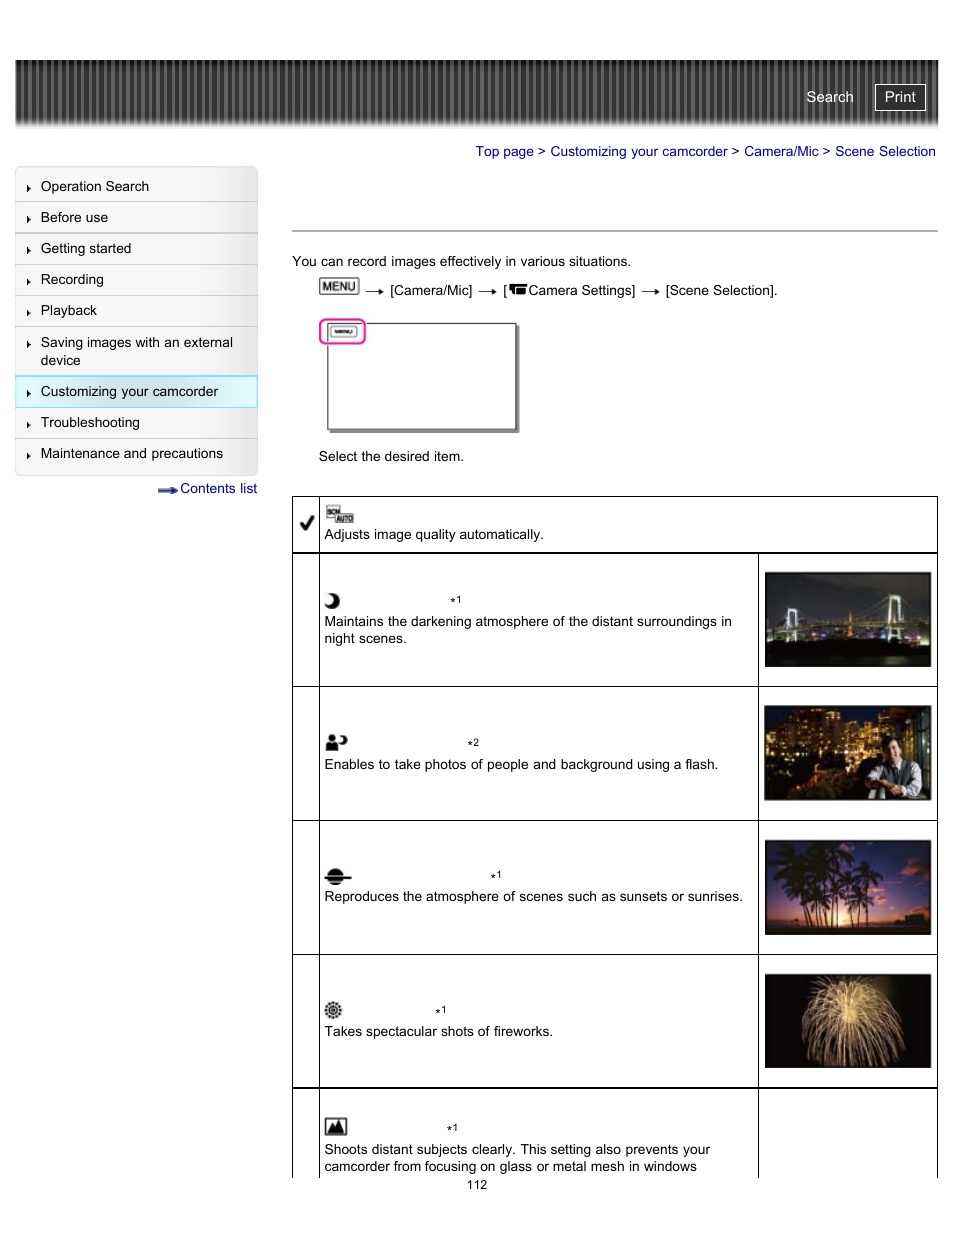This screenshot has width=954, height=1235.
Task: Click the small MENU icon in screen diagram
Action: pos(343,331)
